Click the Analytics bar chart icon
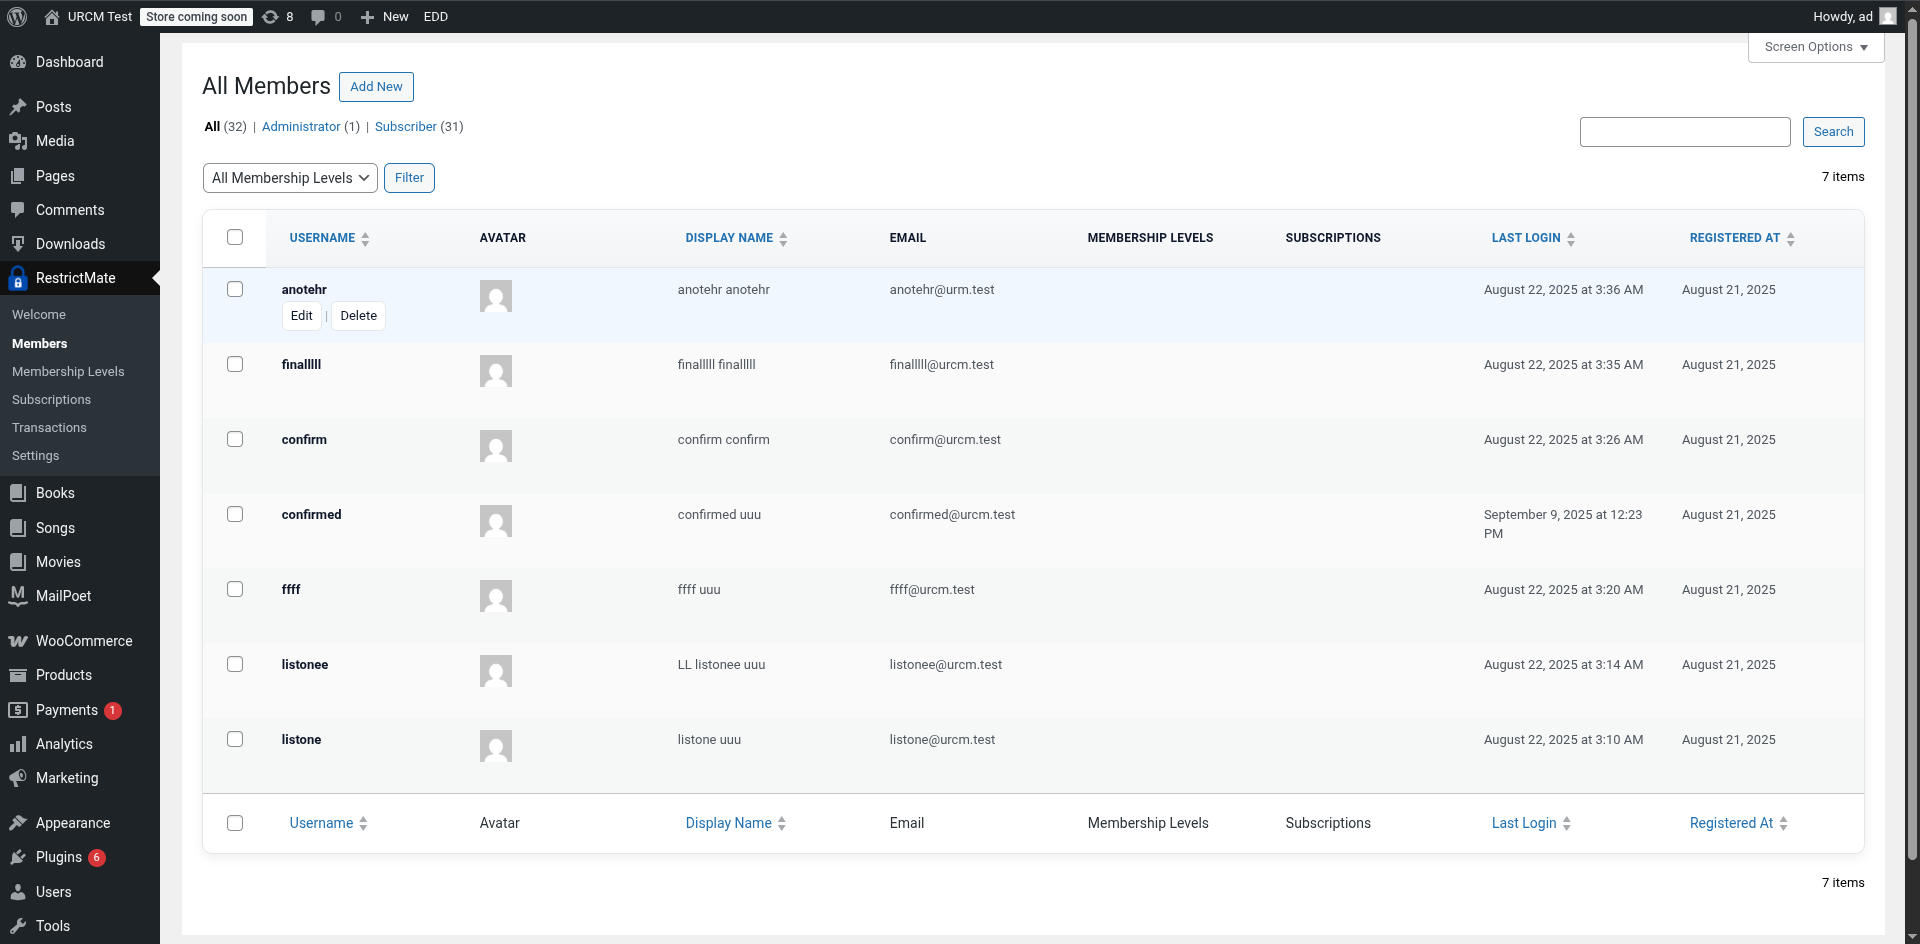This screenshot has width=1920, height=944. [18, 744]
